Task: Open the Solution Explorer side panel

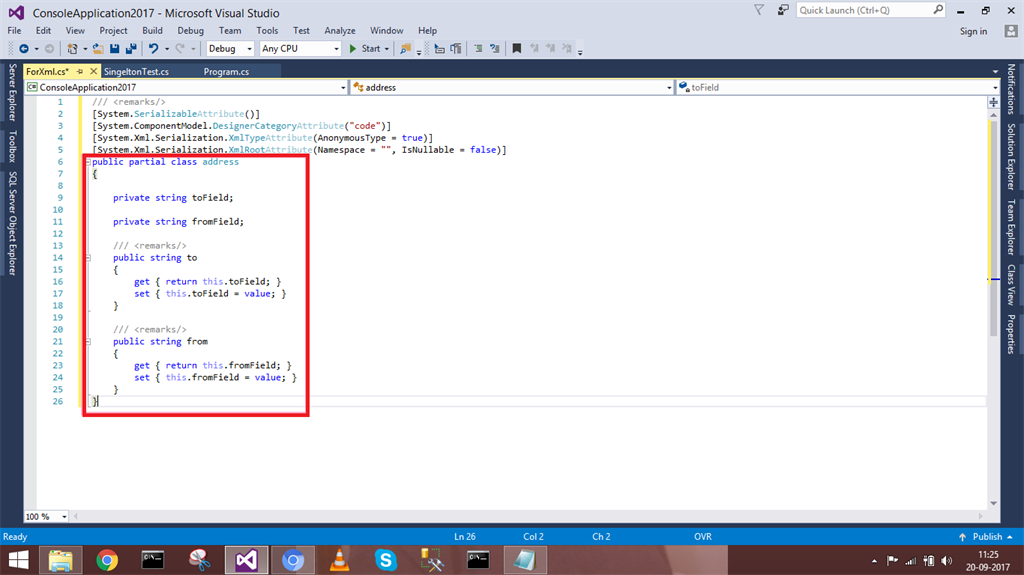Action: point(1011,156)
